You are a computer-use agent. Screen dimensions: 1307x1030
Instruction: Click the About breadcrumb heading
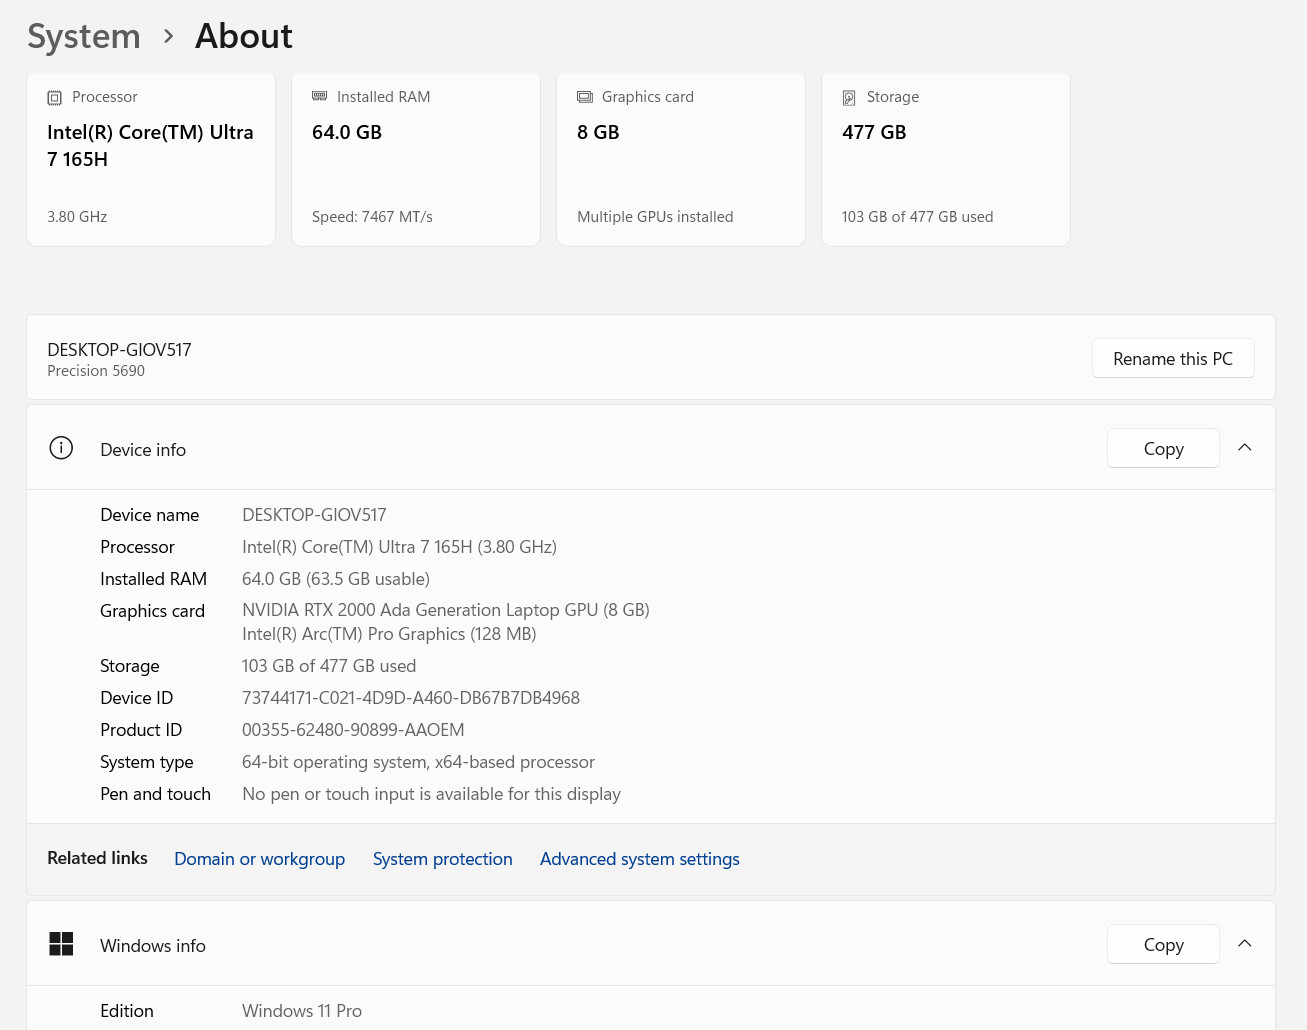coord(244,36)
